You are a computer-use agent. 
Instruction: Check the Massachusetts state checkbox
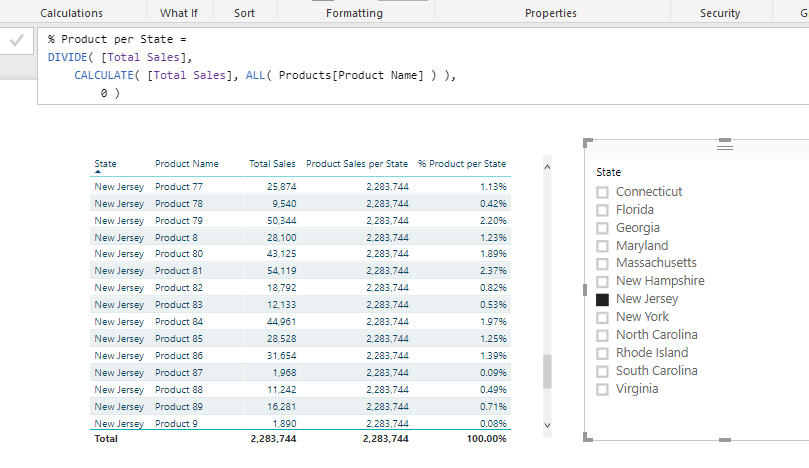(x=602, y=264)
